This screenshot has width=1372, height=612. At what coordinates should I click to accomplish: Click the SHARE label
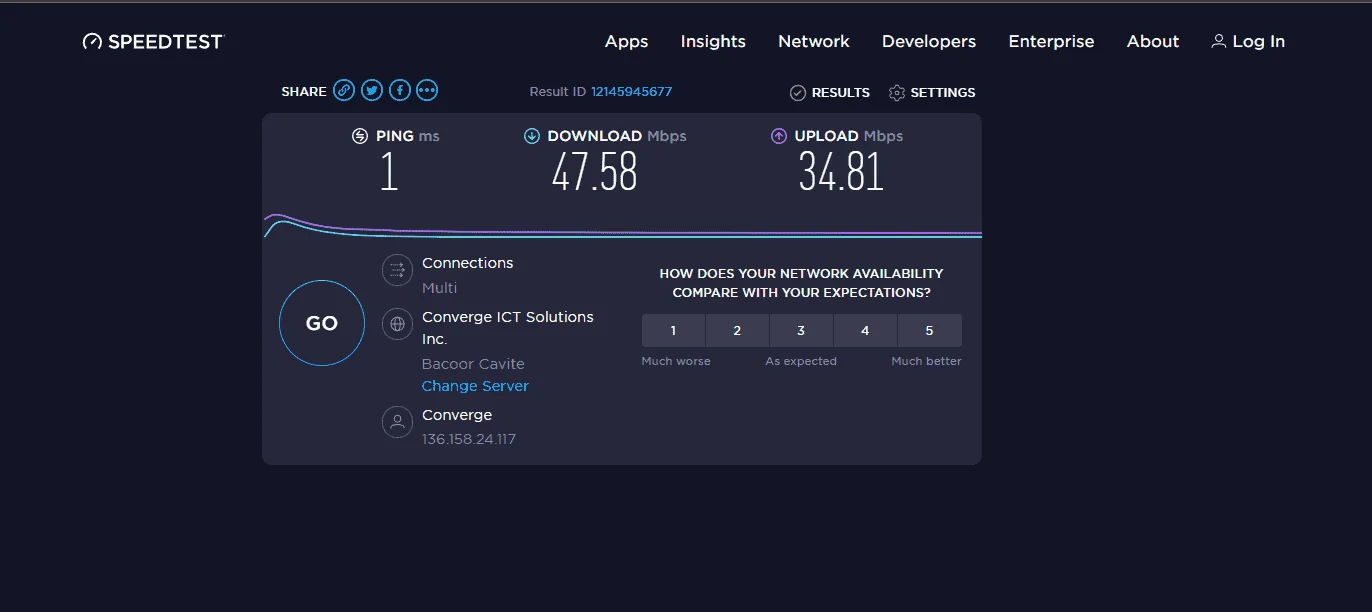click(x=304, y=91)
